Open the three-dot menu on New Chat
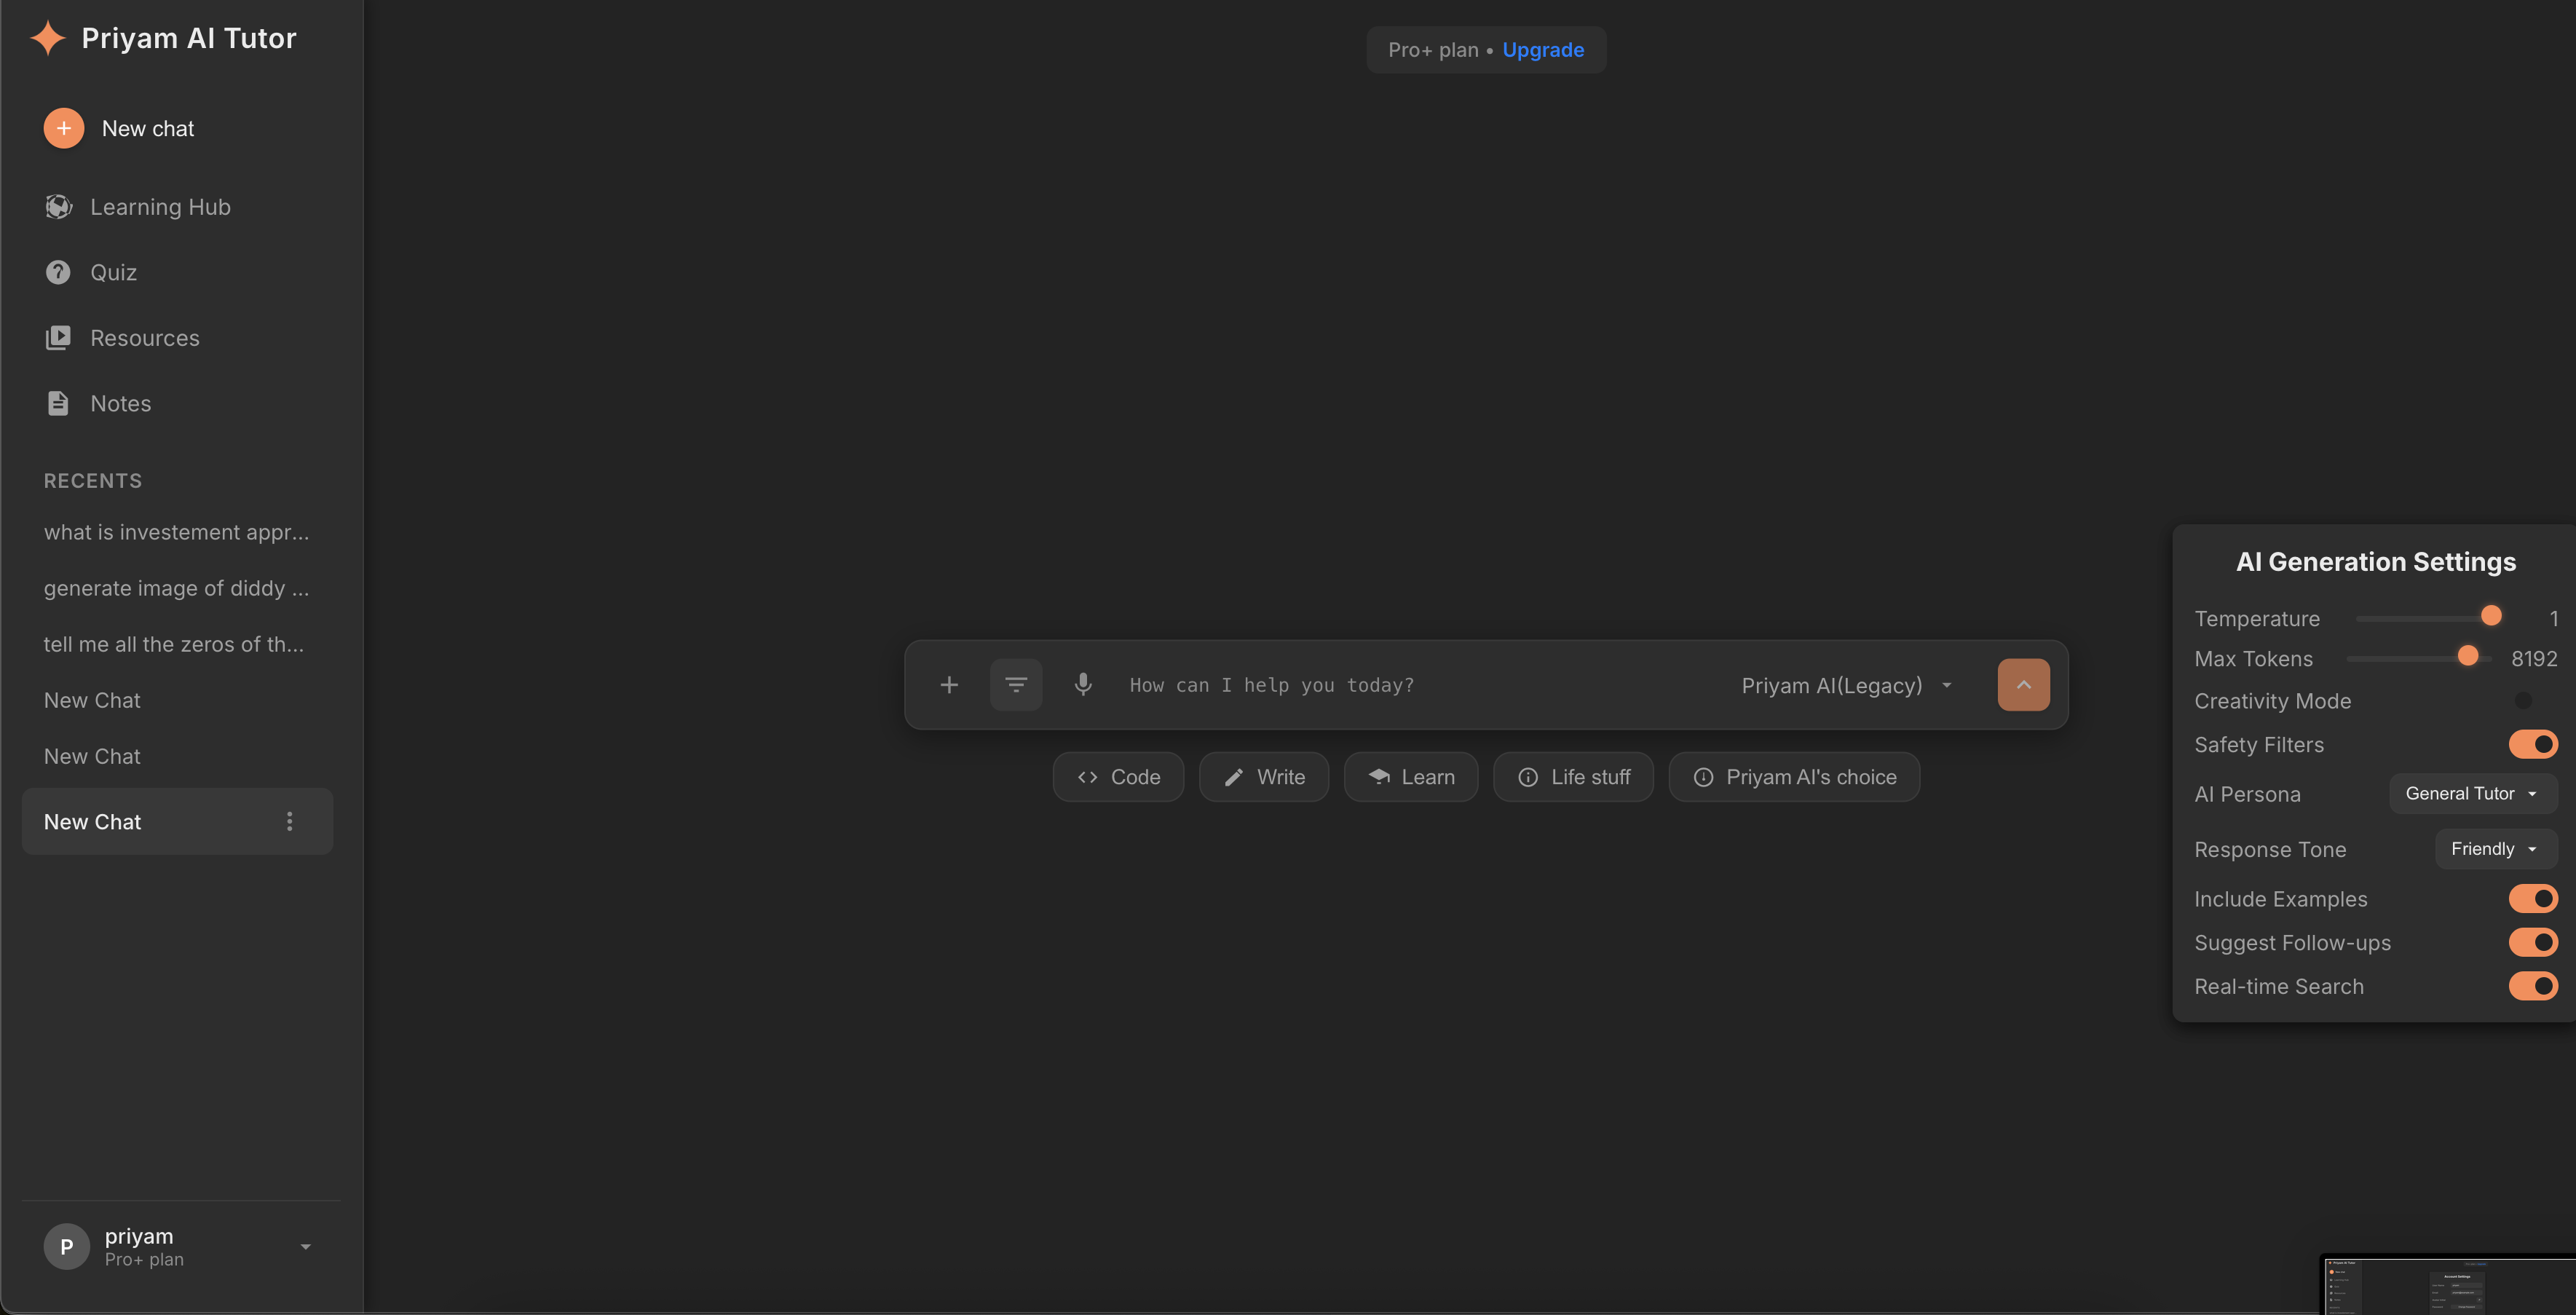This screenshot has height=1315, width=2576. 290,821
